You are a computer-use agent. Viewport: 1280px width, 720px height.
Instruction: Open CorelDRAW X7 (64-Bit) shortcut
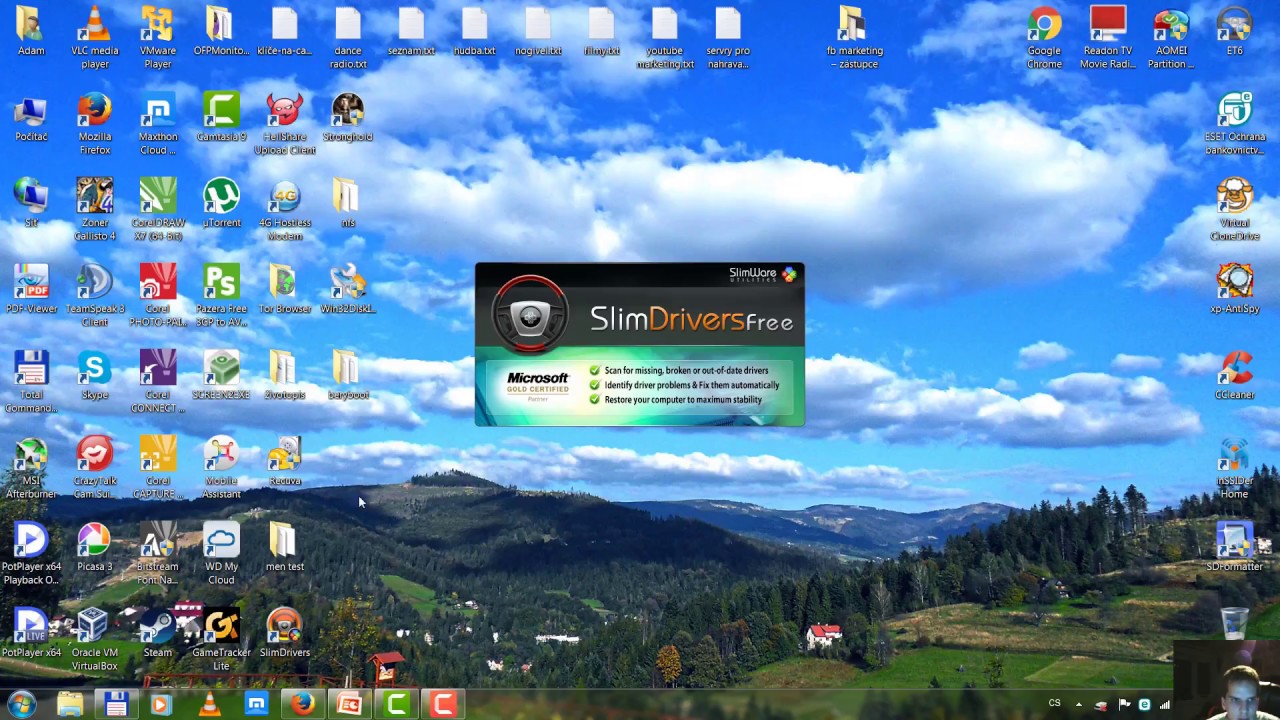pyautogui.click(x=158, y=210)
